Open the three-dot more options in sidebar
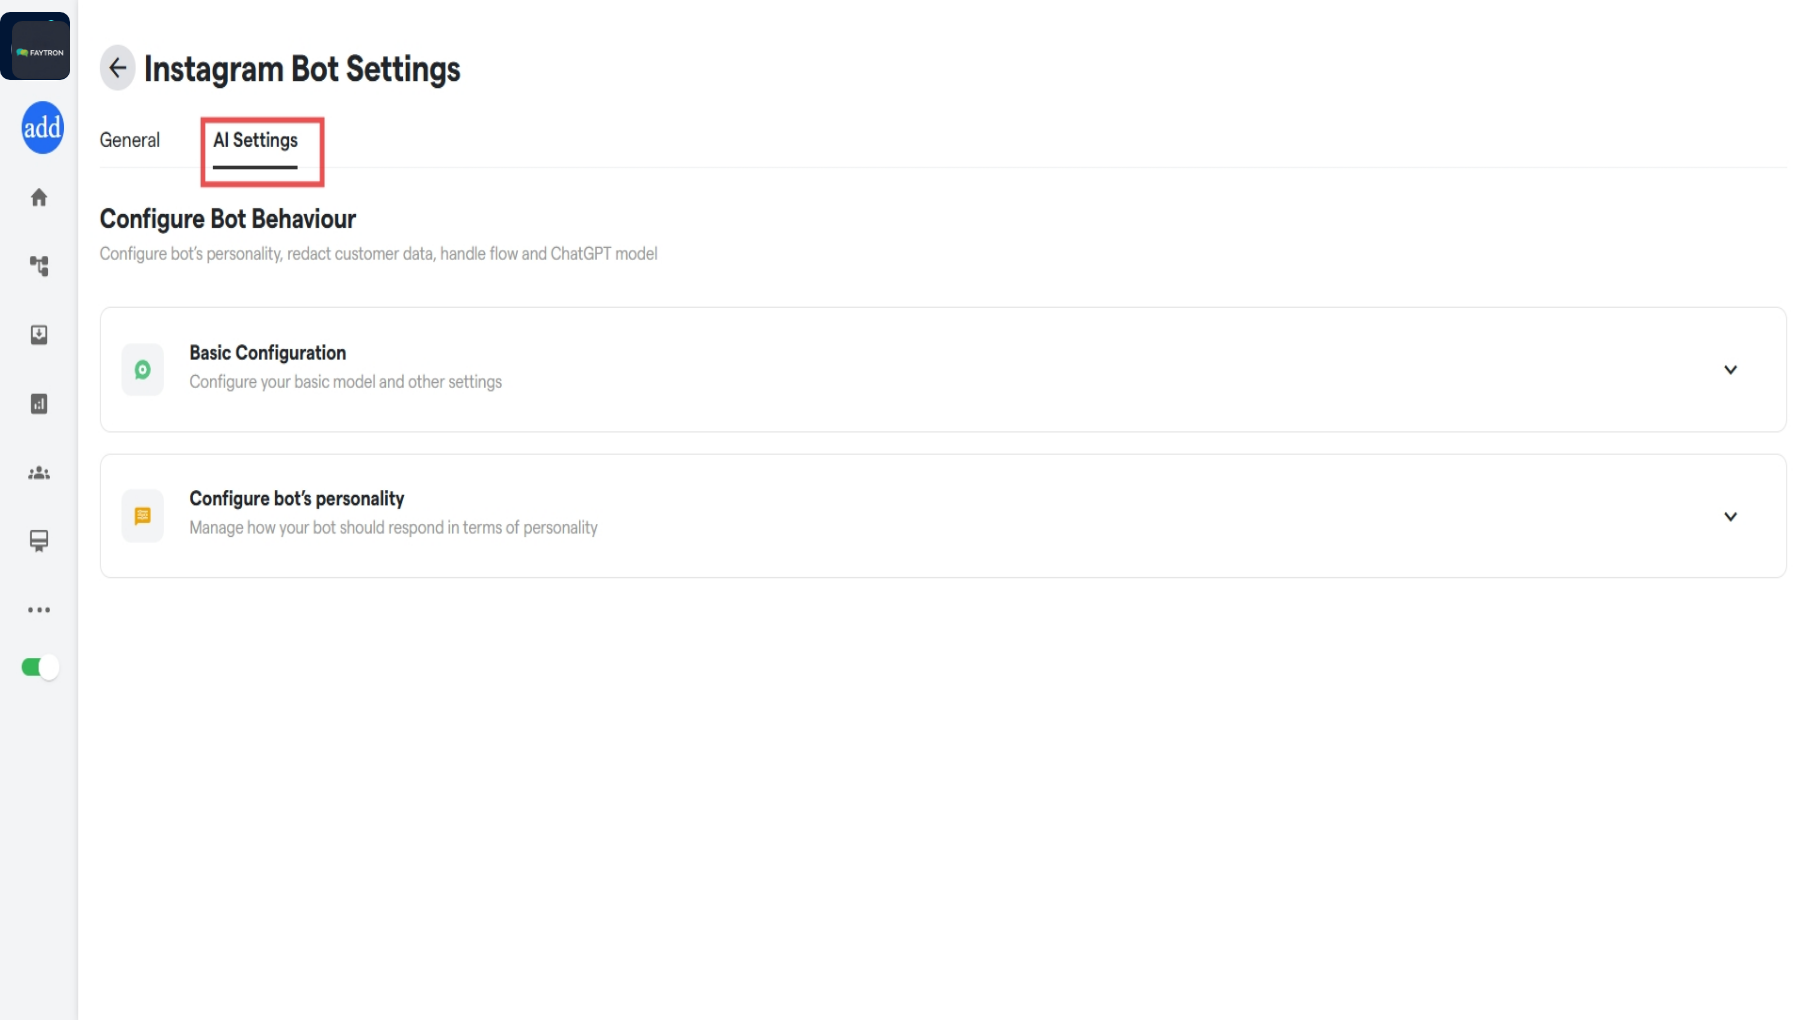 click(39, 610)
